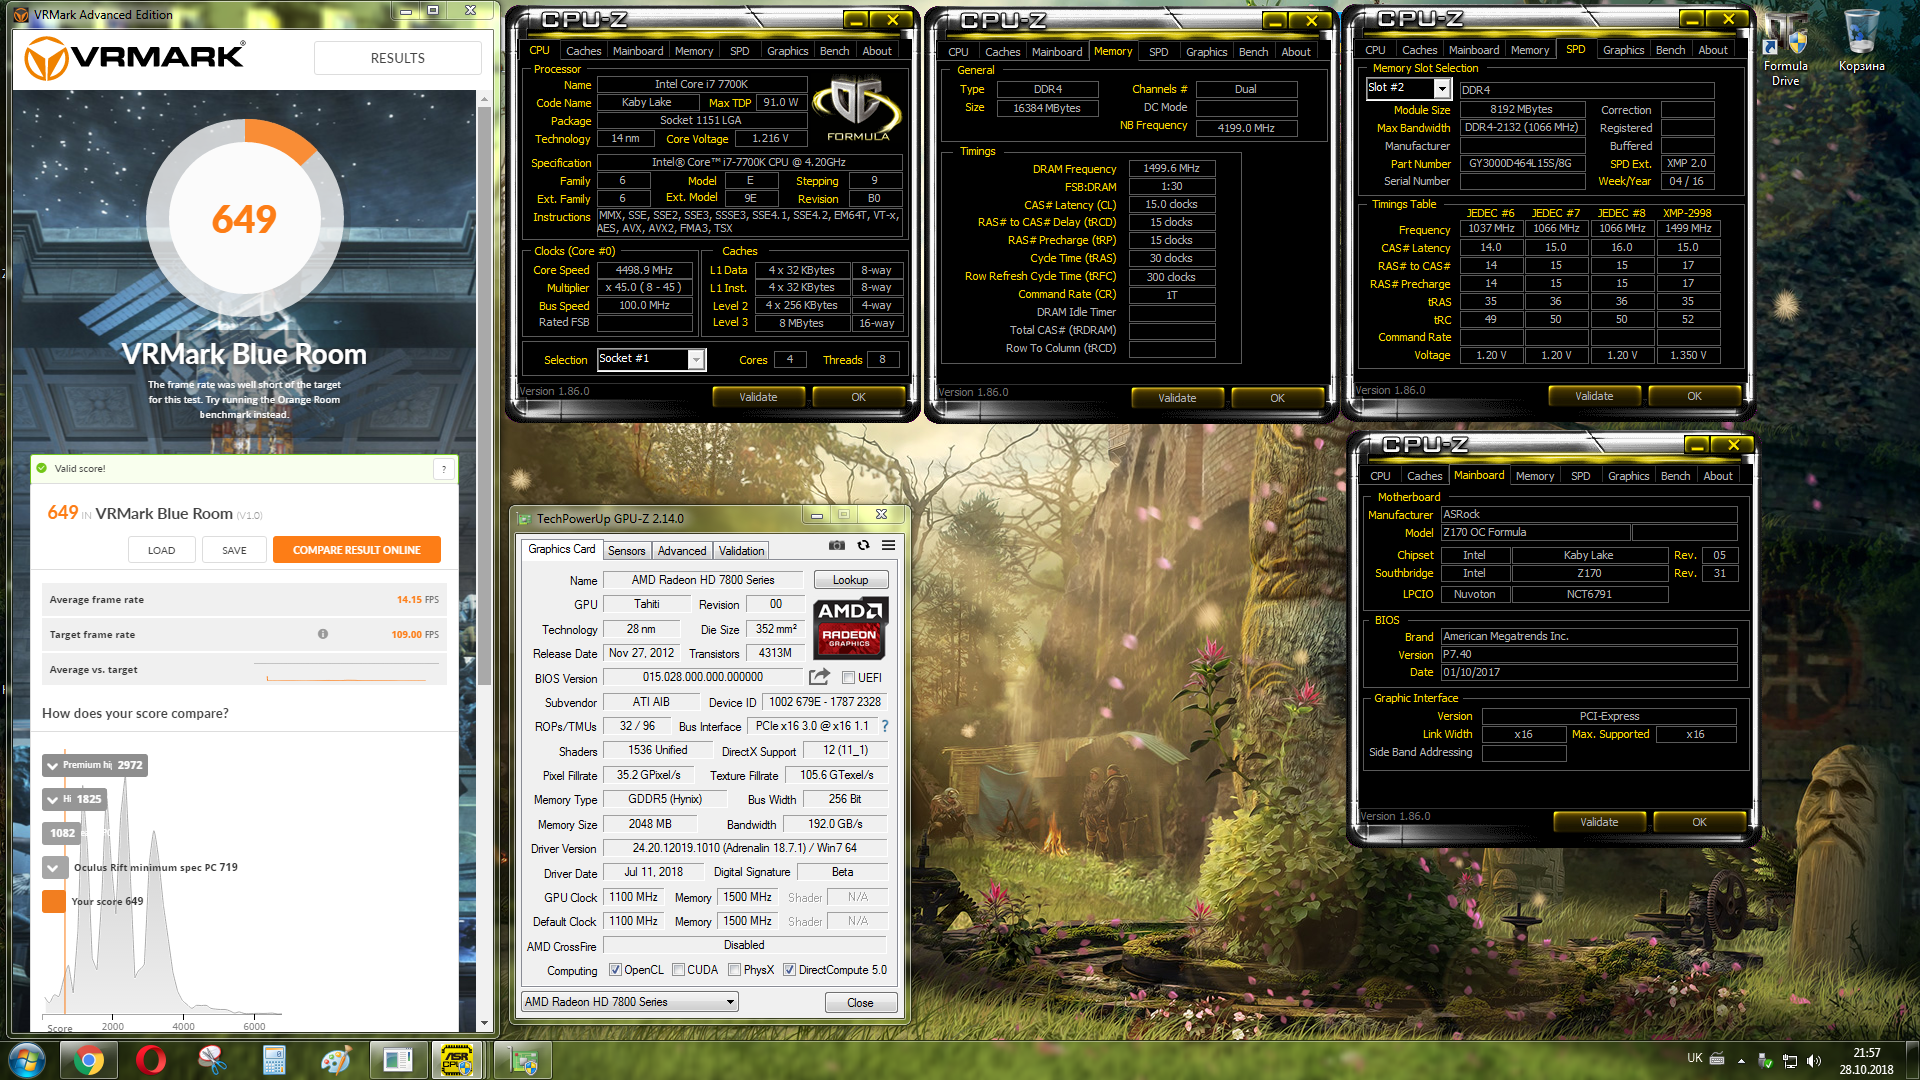This screenshot has width=1920, height=1080.
Task: Open the GPU-Z hamburger menu
Action: coord(888,545)
